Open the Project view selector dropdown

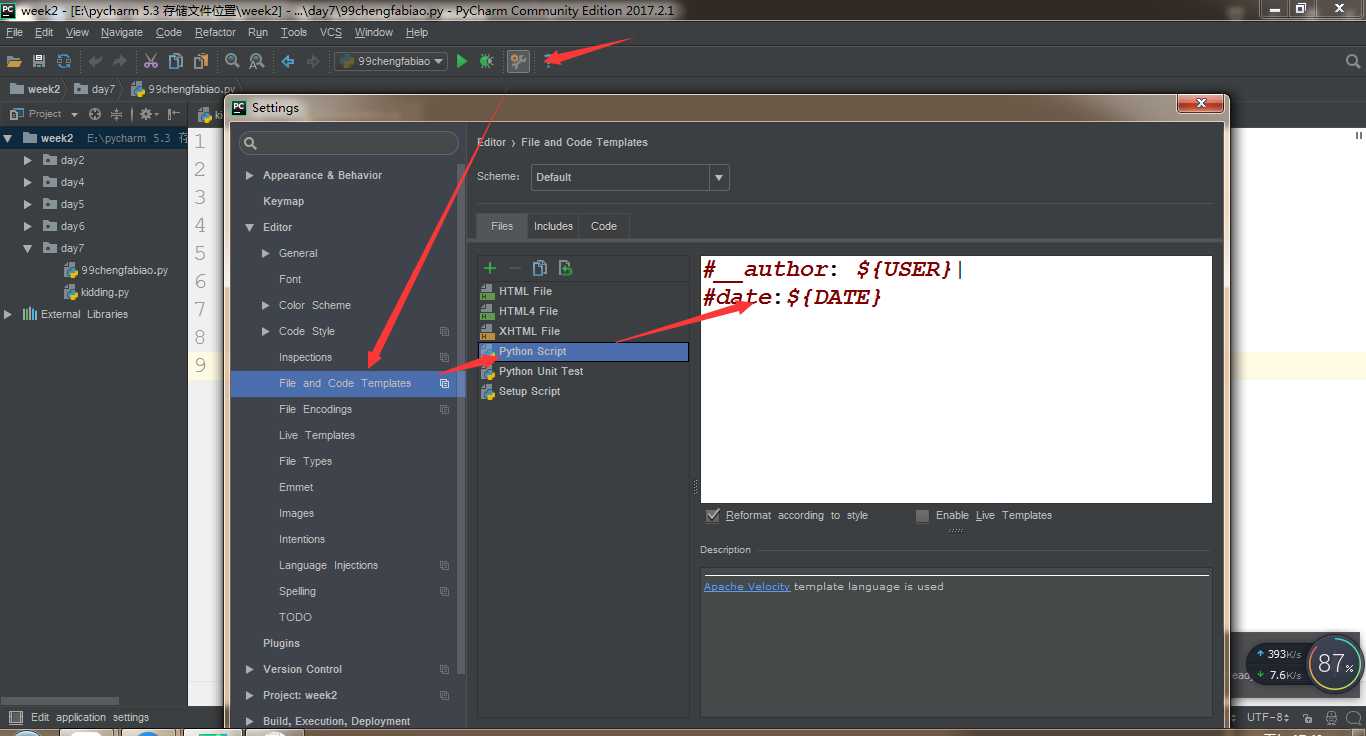tap(74, 114)
